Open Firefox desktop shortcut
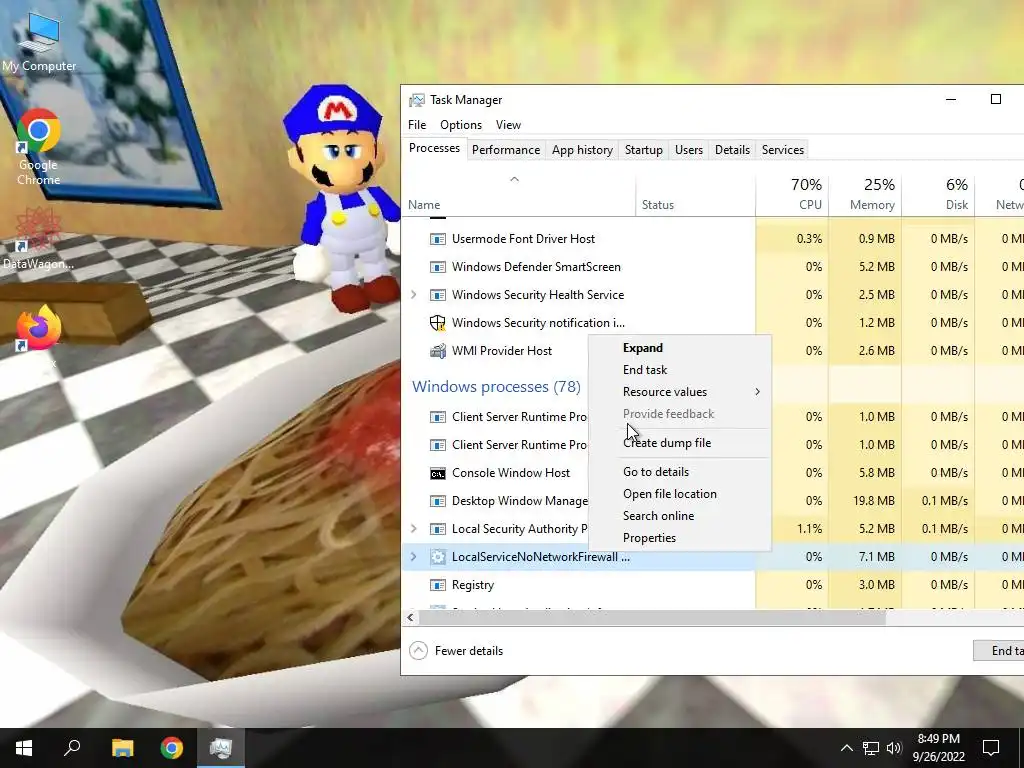This screenshot has width=1024, height=768. coord(39,330)
